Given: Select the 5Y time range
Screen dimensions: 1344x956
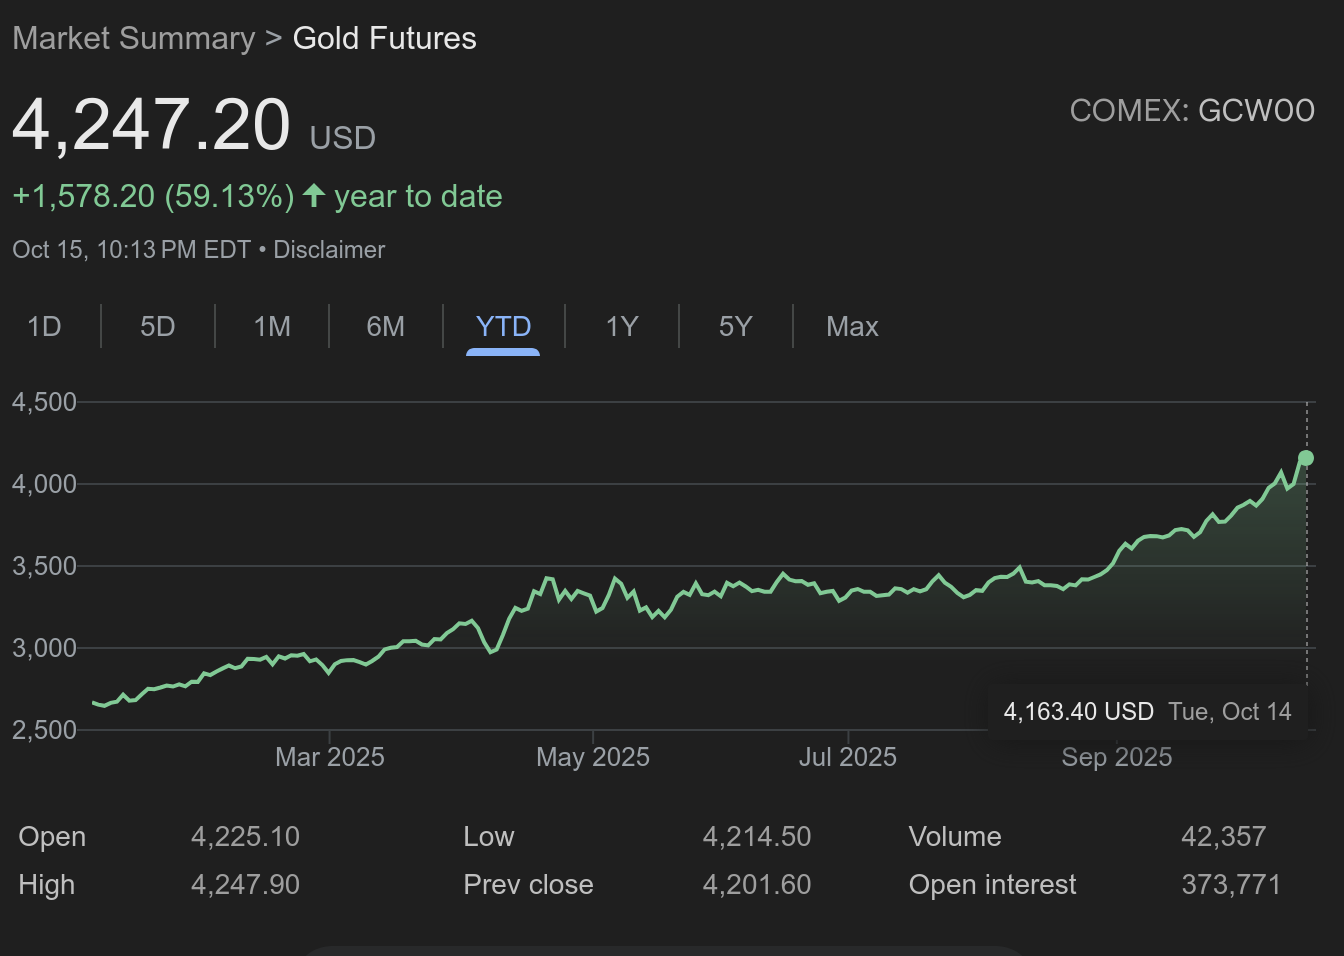Looking at the screenshot, I should point(735,327).
